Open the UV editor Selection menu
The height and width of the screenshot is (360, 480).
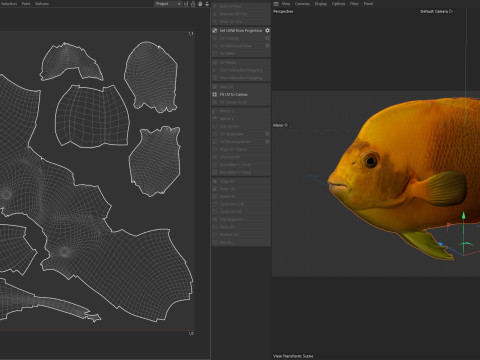(x=9, y=4)
